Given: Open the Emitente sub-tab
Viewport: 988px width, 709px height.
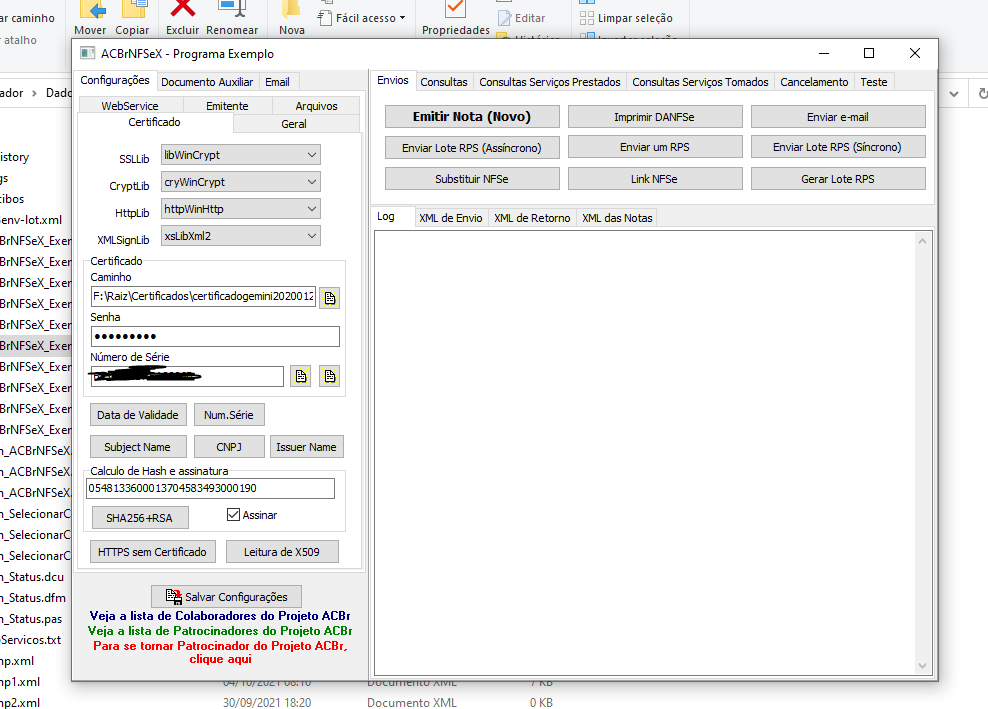Looking at the screenshot, I should pyautogui.click(x=227, y=106).
